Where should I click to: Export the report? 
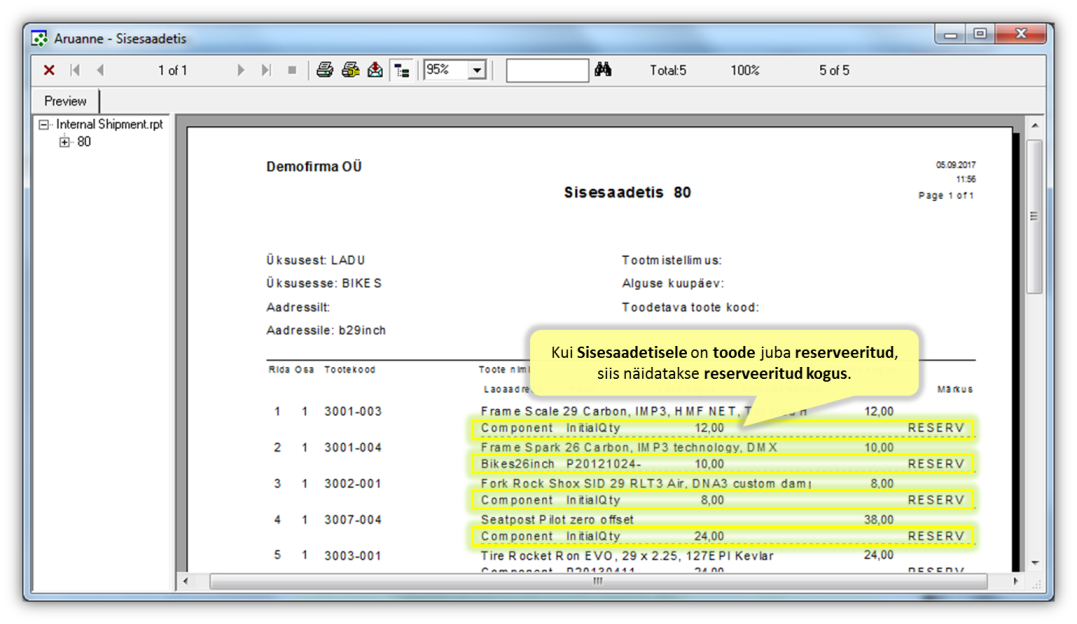(375, 70)
